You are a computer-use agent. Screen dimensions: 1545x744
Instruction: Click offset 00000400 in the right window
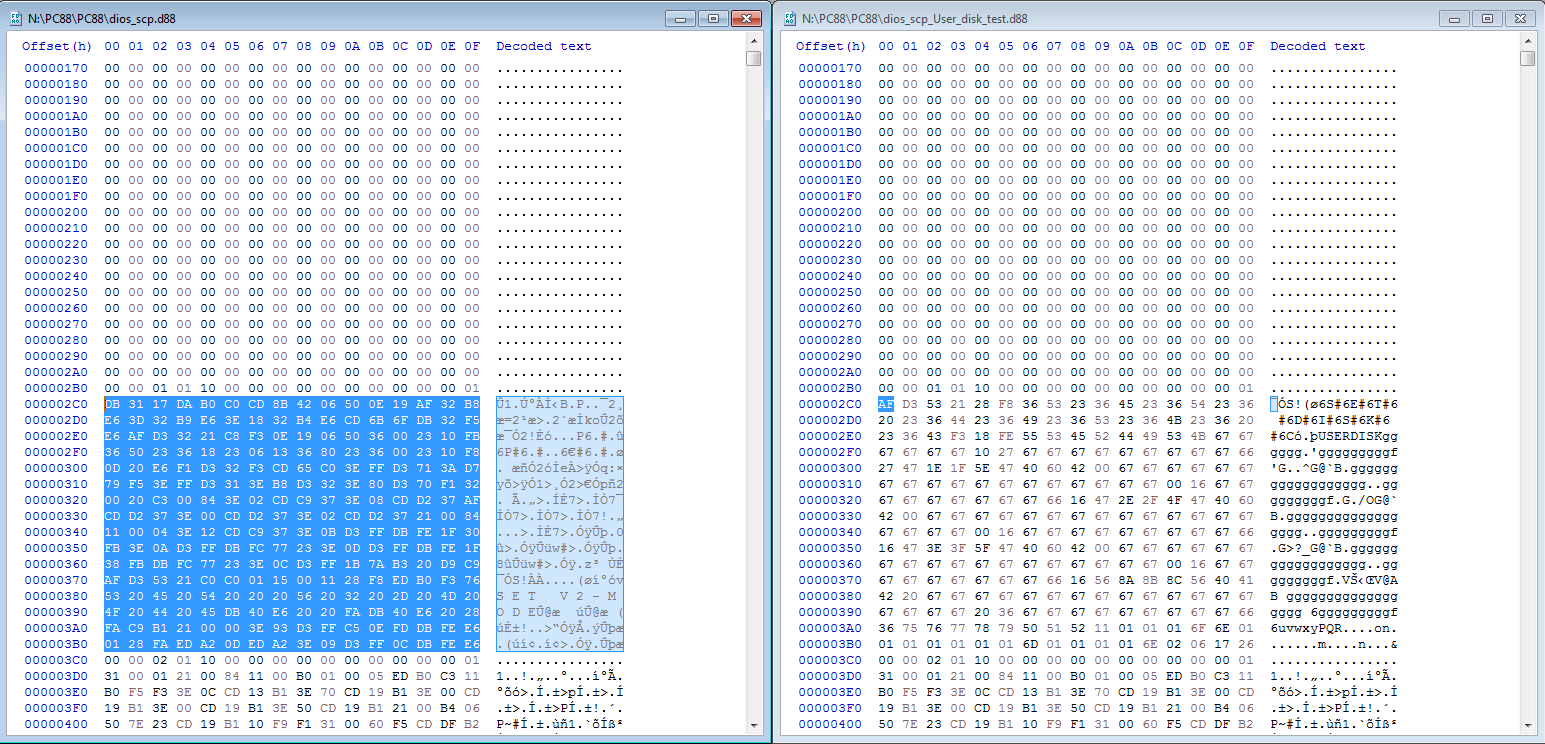830,724
